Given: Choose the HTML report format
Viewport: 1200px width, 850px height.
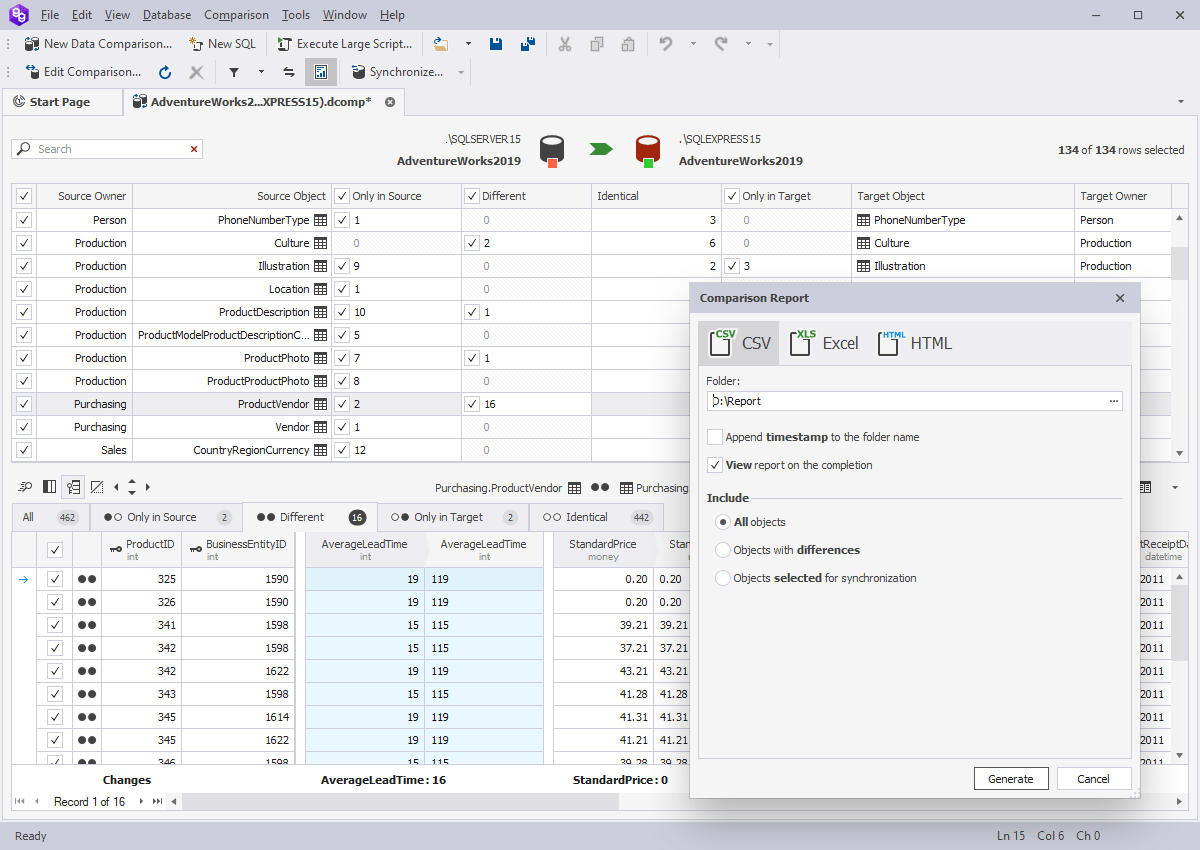Looking at the screenshot, I should pos(913,343).
